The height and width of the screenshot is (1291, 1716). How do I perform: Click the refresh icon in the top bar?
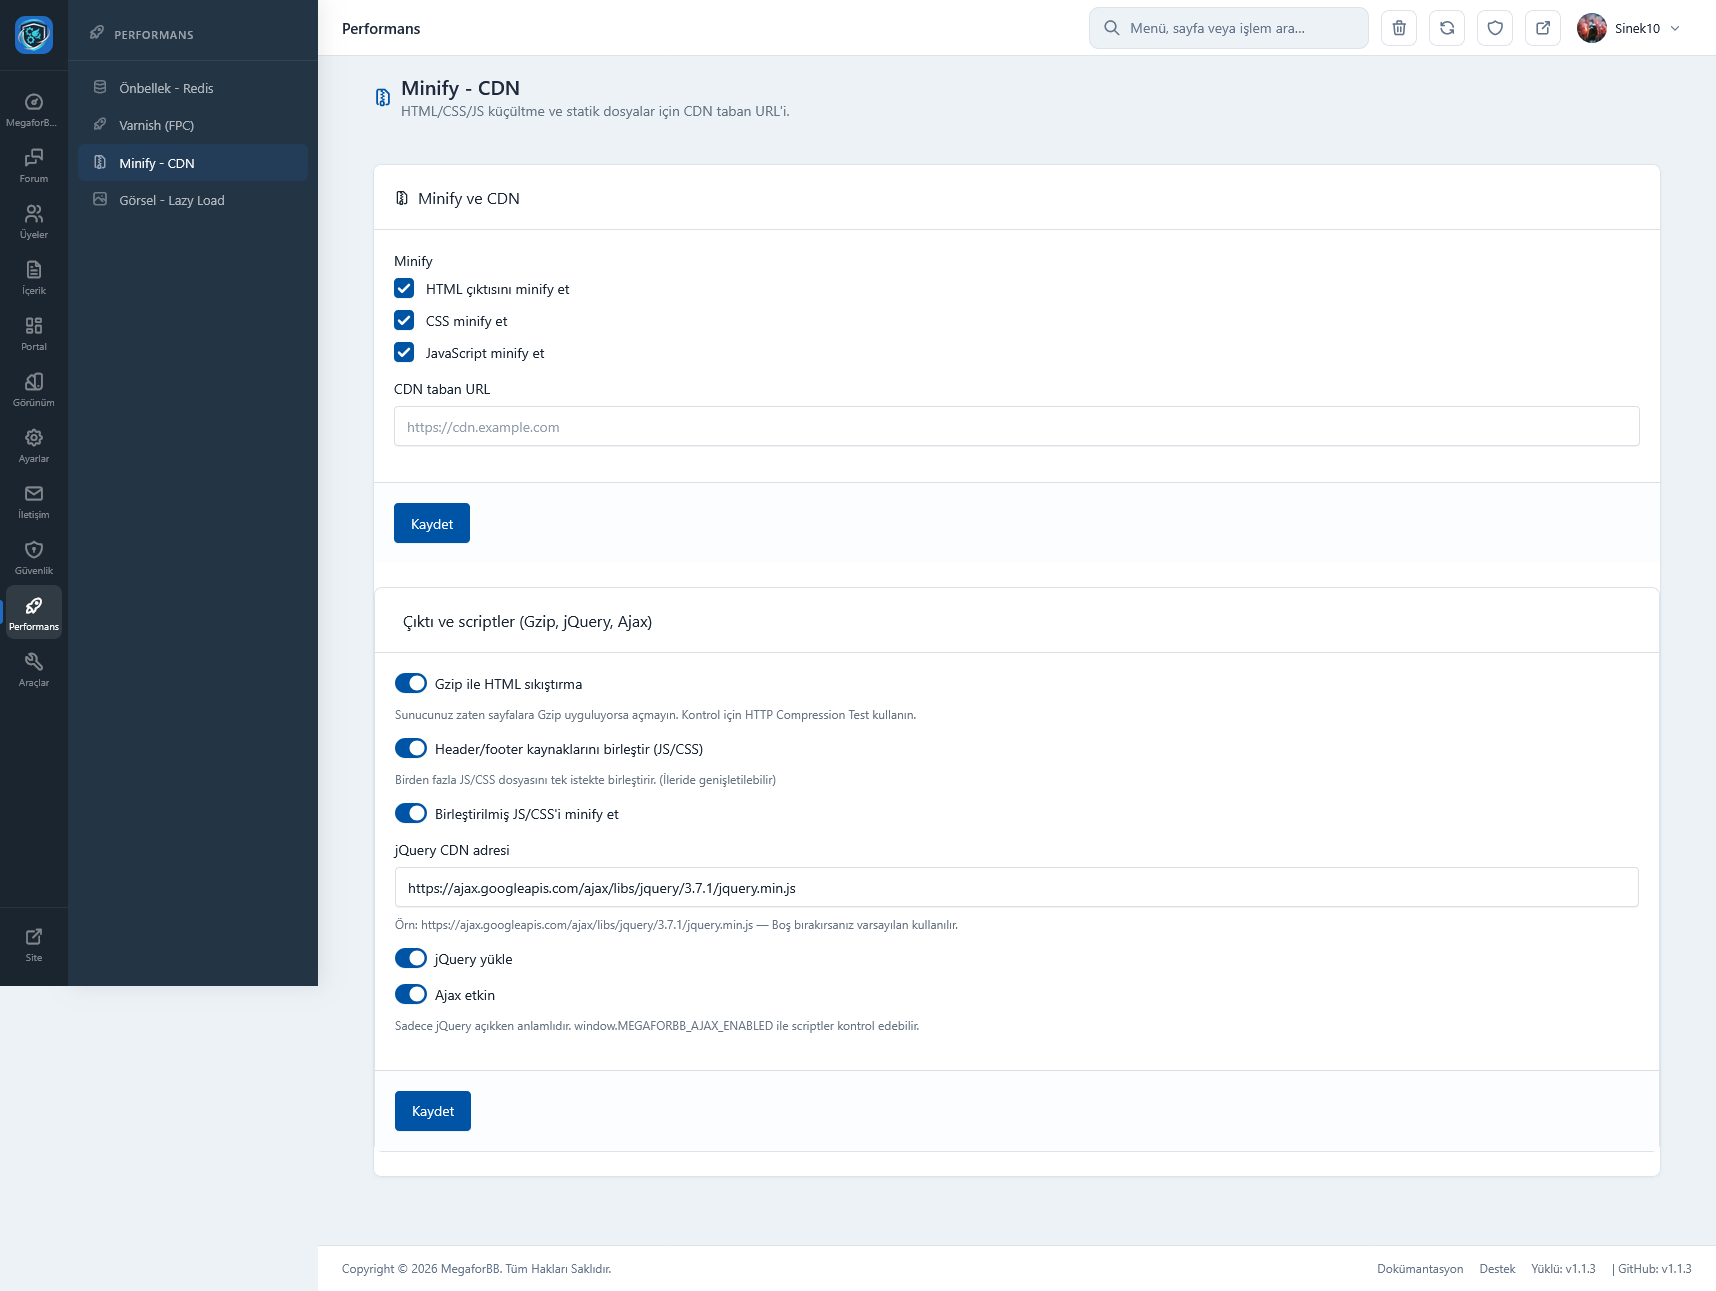[1447, 28]
